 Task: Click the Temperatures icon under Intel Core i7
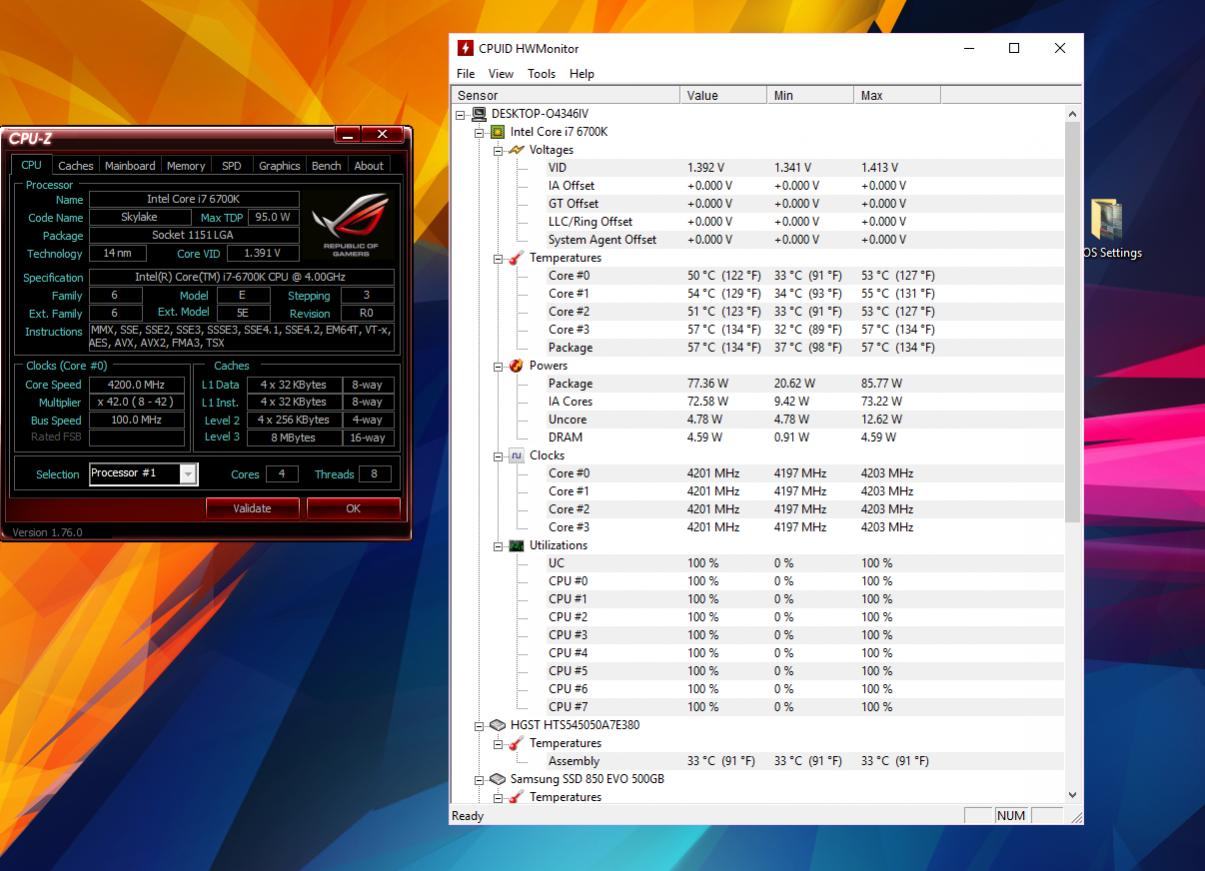pyautogui.click(x=517, y=258)
